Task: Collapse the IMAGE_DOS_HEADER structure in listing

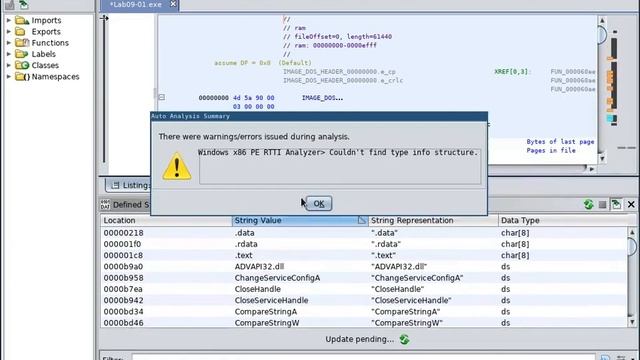Action: (162, 97)
